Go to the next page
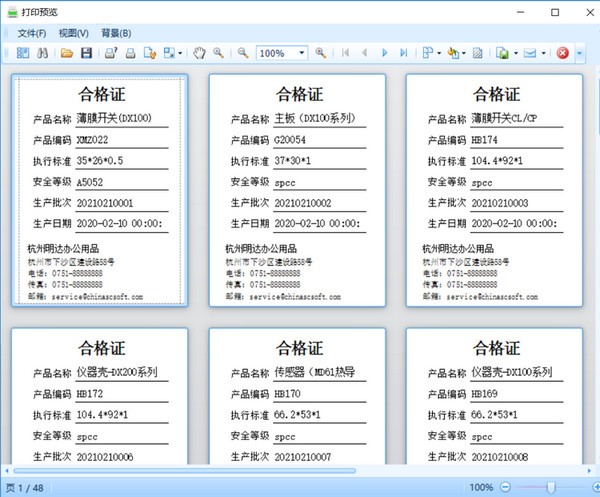Image resolution: width=600 pixels, height=497 pixels. coord(385,53)
